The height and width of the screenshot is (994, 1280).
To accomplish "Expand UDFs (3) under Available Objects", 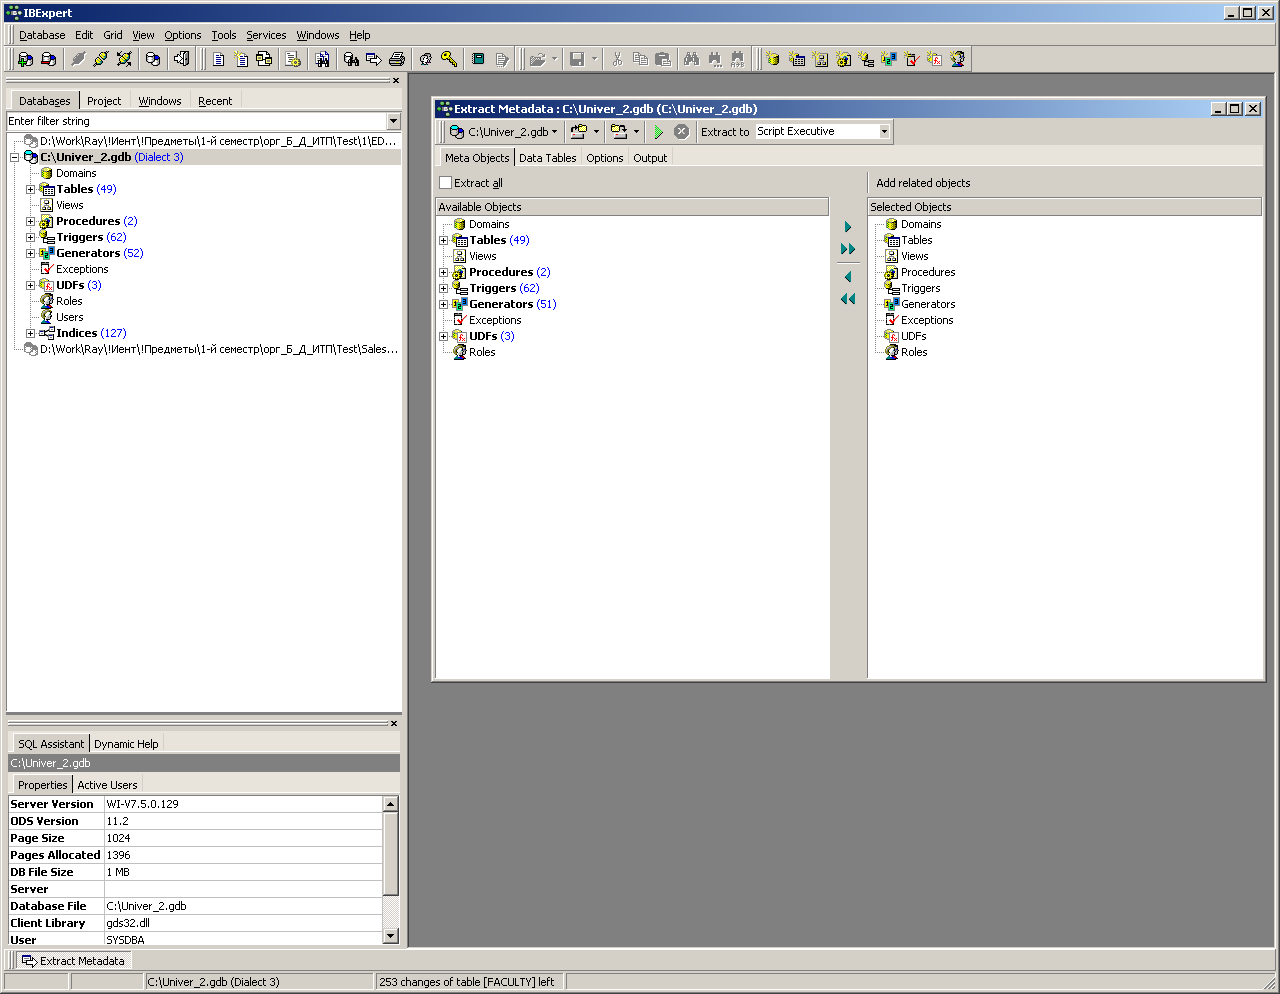I will tap(443, 336).
